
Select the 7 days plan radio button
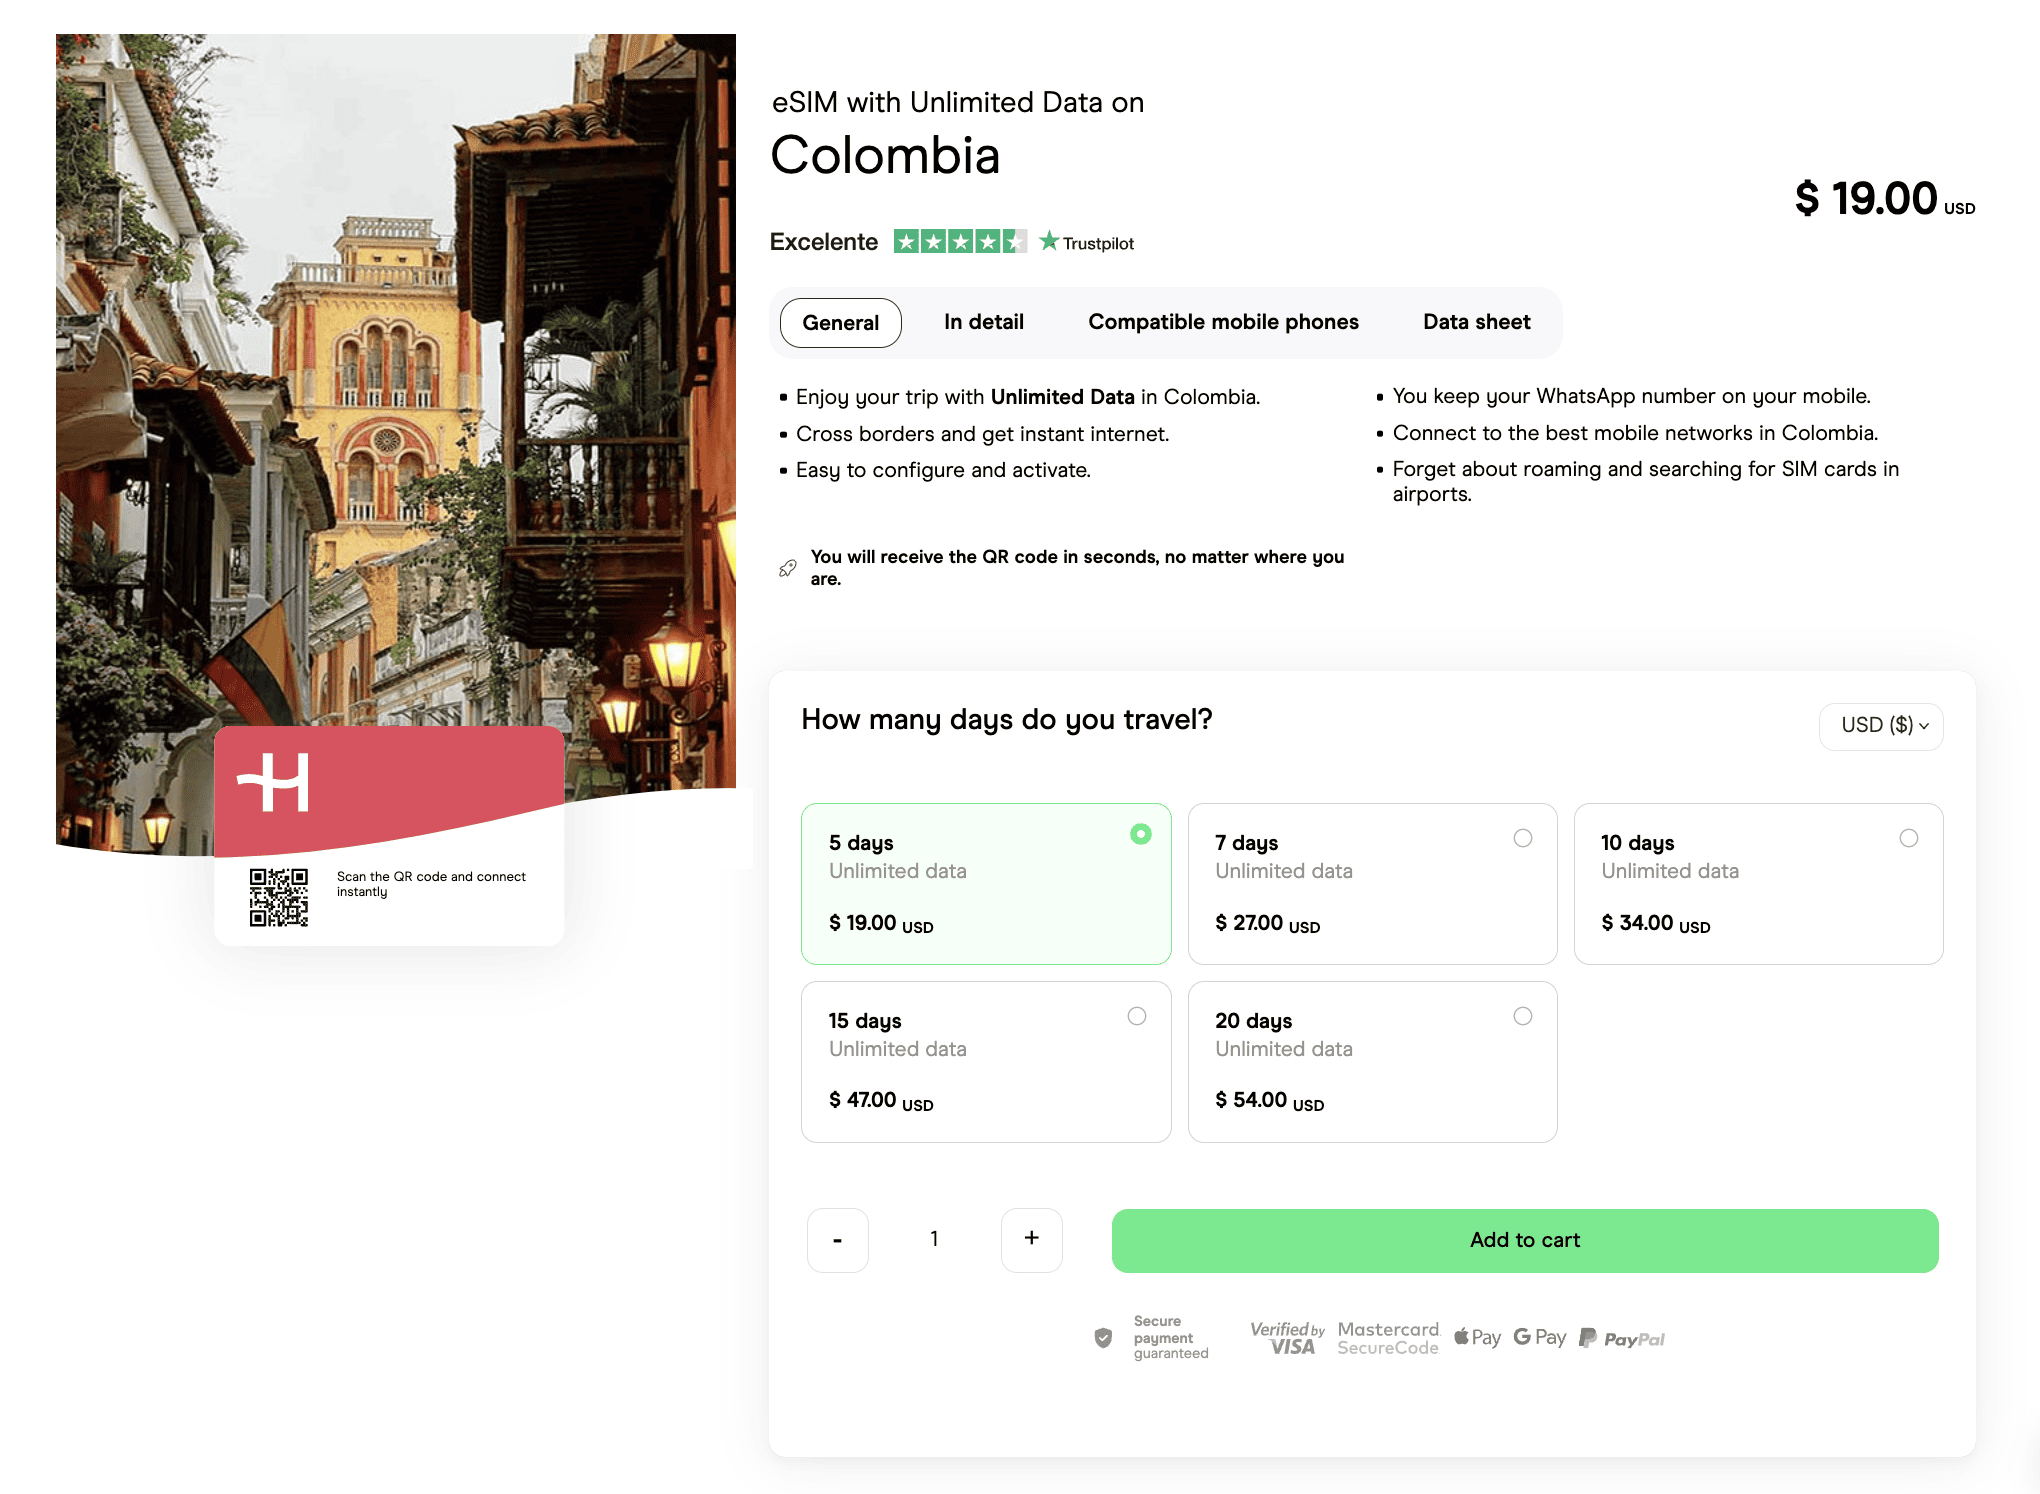tap(1522, 838)
